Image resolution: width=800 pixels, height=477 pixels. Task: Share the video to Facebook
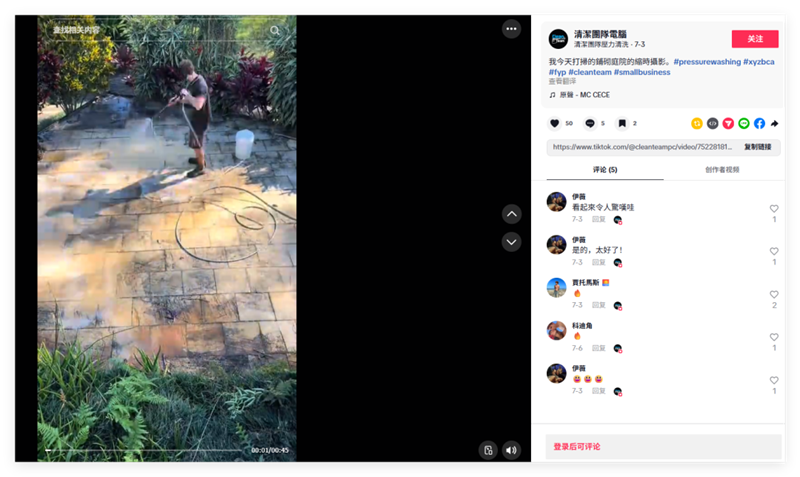pyautogui.click(x=759, y=123)
